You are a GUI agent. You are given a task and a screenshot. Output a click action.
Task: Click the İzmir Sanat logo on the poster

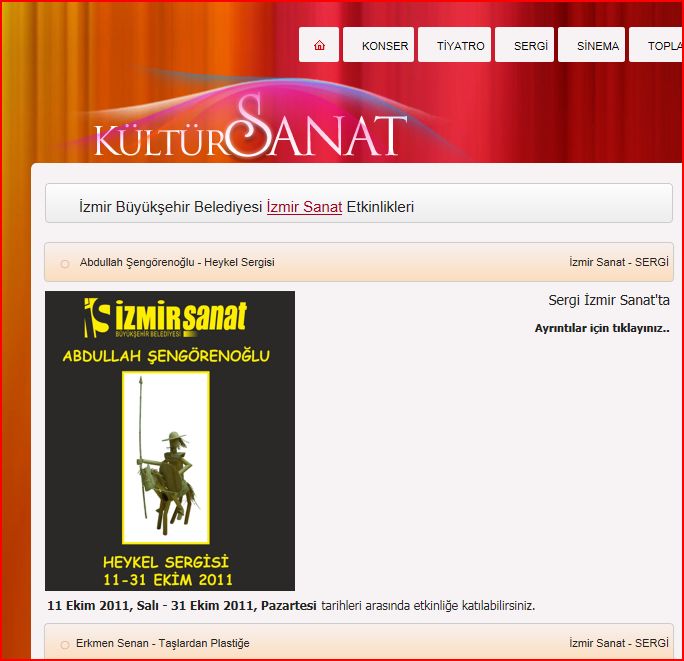166,317
